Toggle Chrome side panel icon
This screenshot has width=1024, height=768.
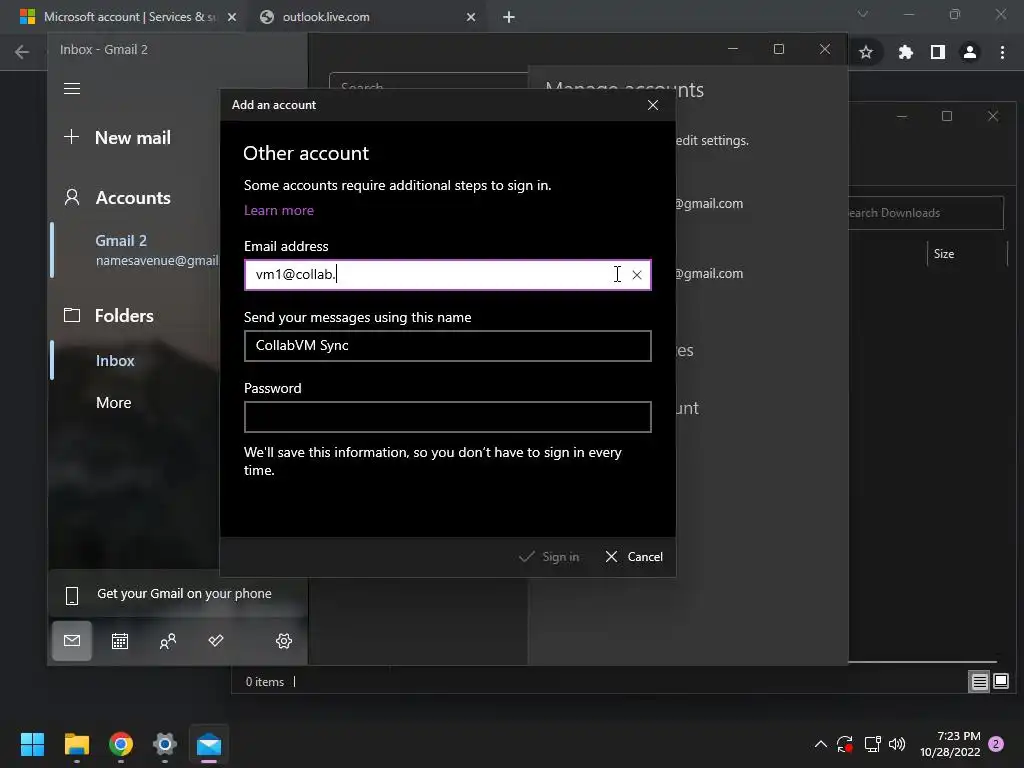pyautogui.click(x=938, y=52)
